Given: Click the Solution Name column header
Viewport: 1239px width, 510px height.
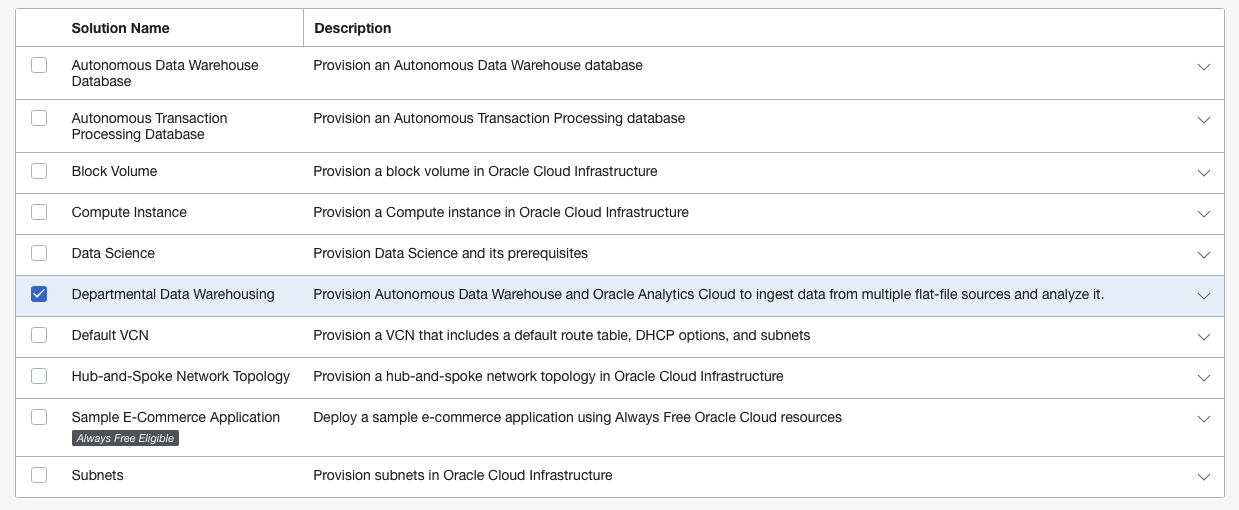Looking at the screenshot, I should [x=121, y=28].
